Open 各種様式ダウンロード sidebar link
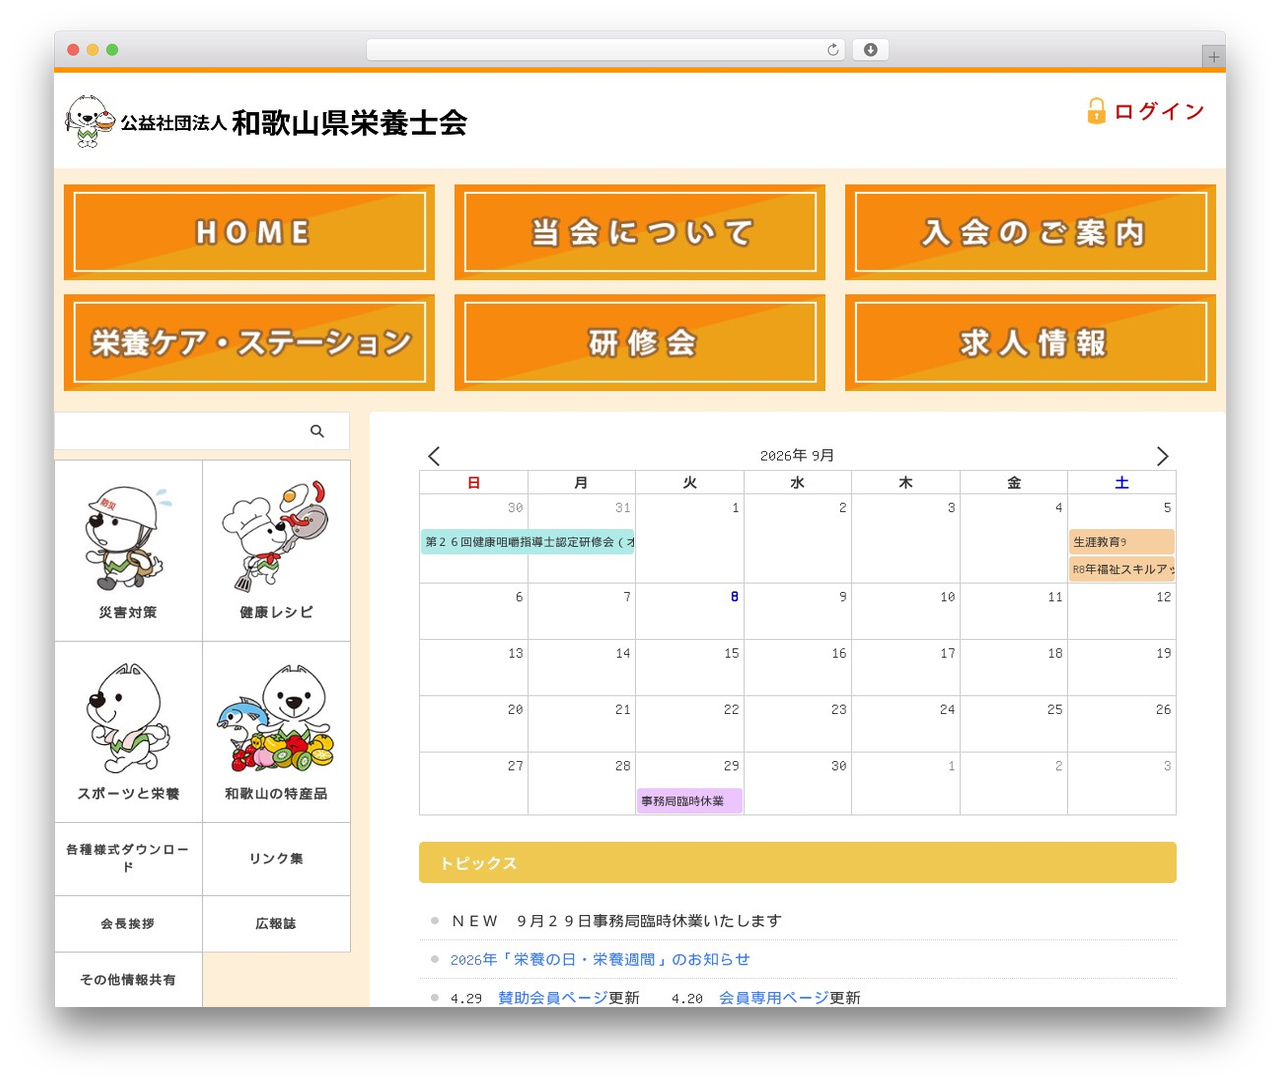The image size is (1280, 1084). [129, 859]
